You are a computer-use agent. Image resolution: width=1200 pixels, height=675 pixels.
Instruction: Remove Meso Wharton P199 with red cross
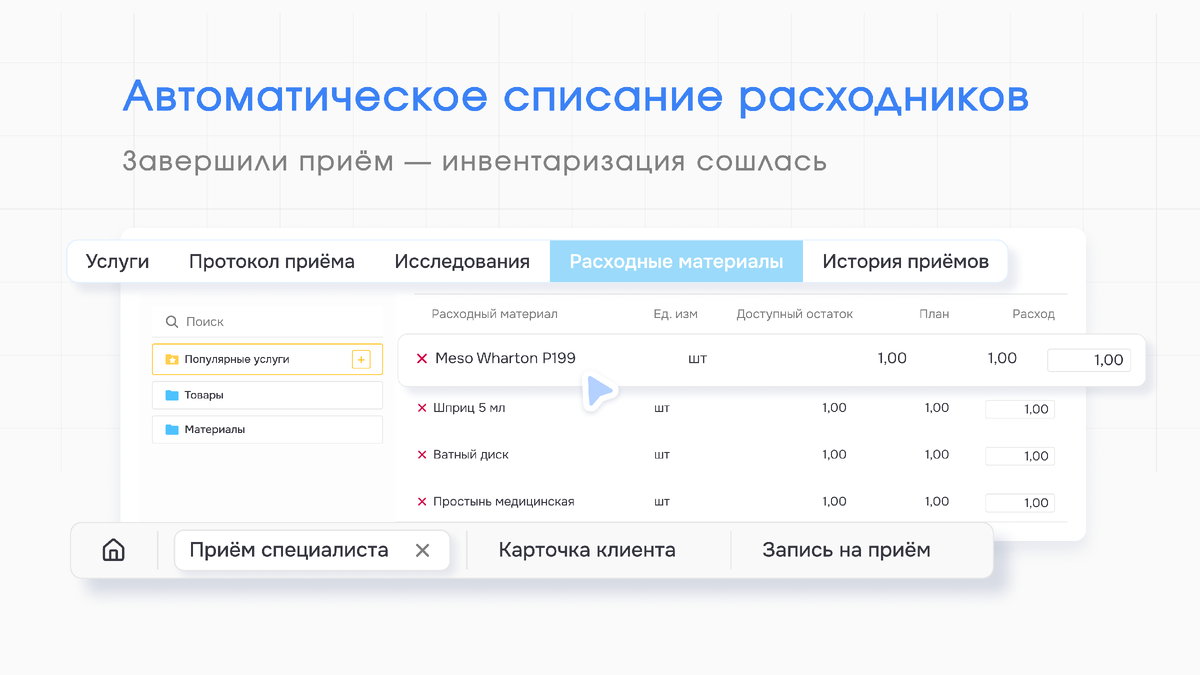(x=421, y=359)
